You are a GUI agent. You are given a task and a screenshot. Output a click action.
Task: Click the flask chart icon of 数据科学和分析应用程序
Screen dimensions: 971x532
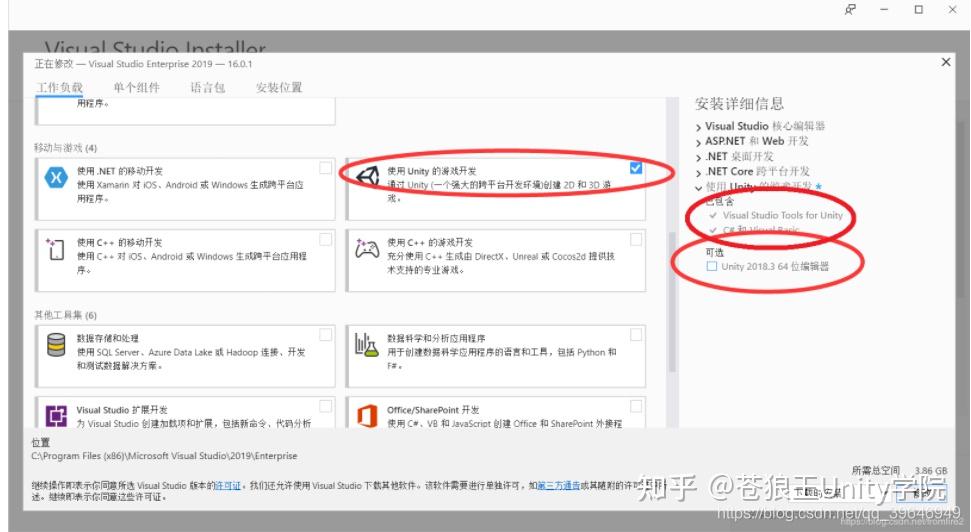tap(366, 344)
